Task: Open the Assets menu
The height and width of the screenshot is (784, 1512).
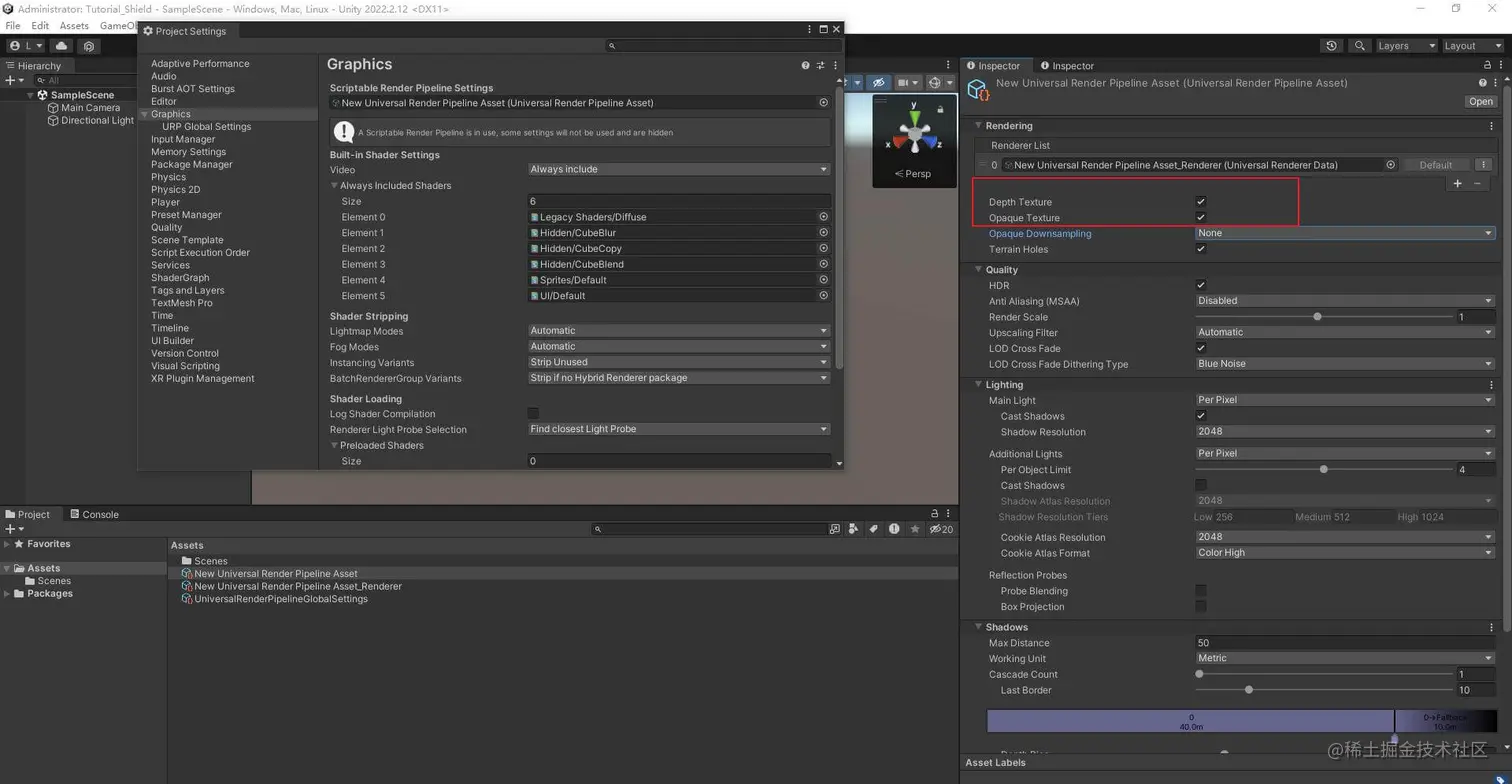Action: tap(74, 26)
